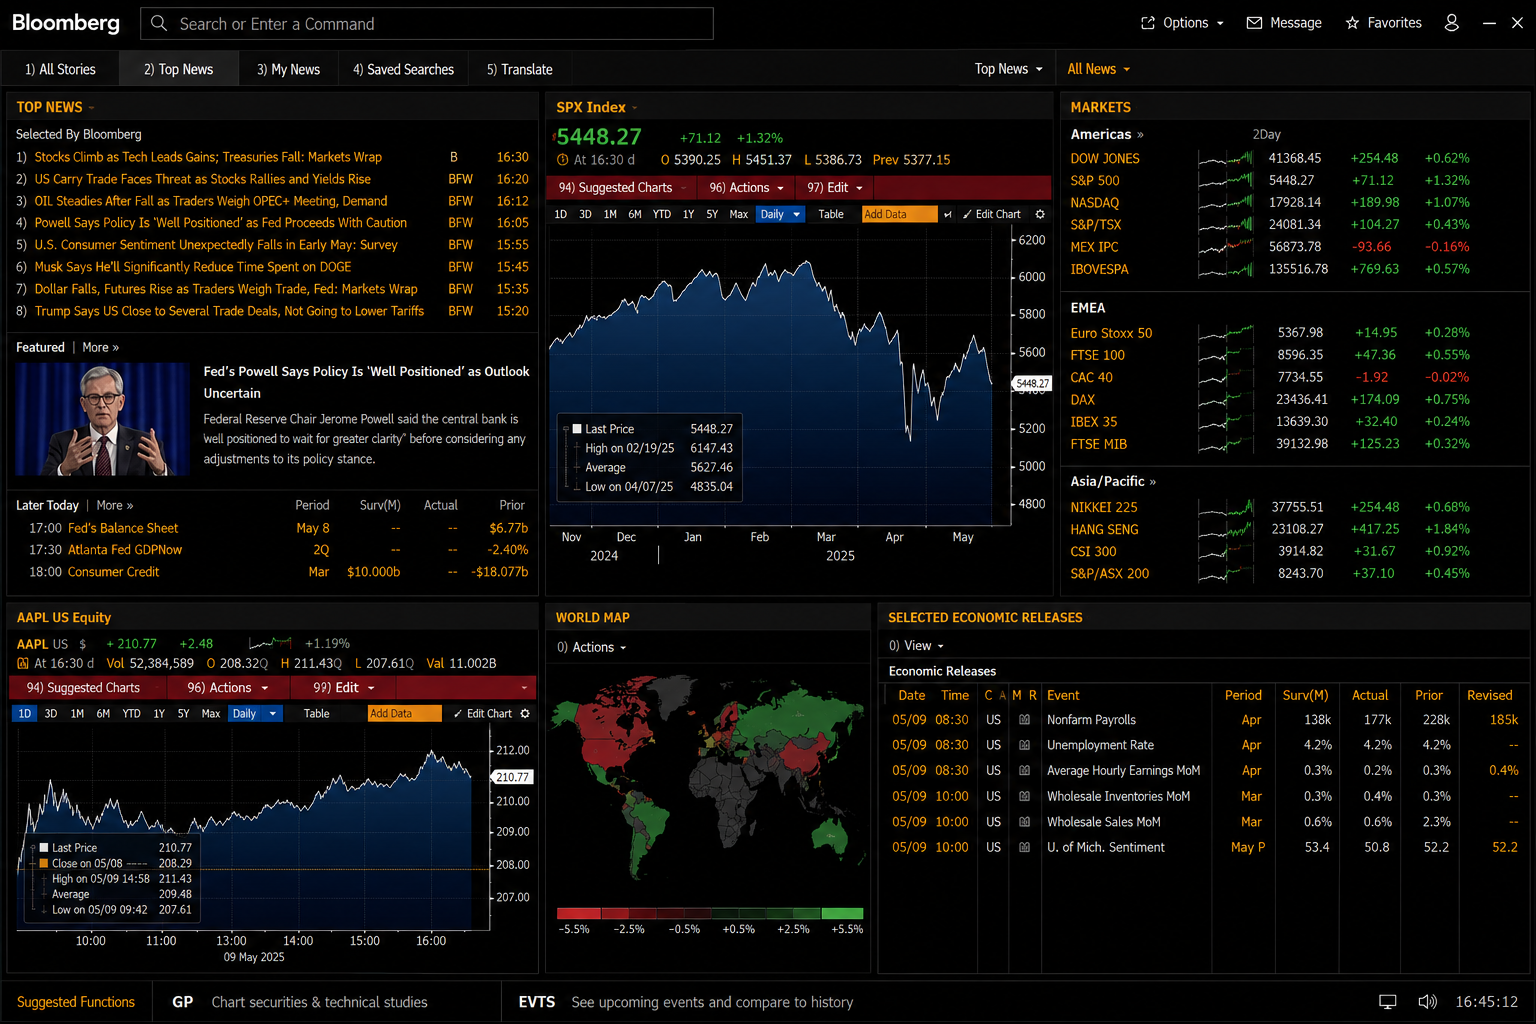
Task: Open Suggested Functions button
Action: (x=76, y=1002)
